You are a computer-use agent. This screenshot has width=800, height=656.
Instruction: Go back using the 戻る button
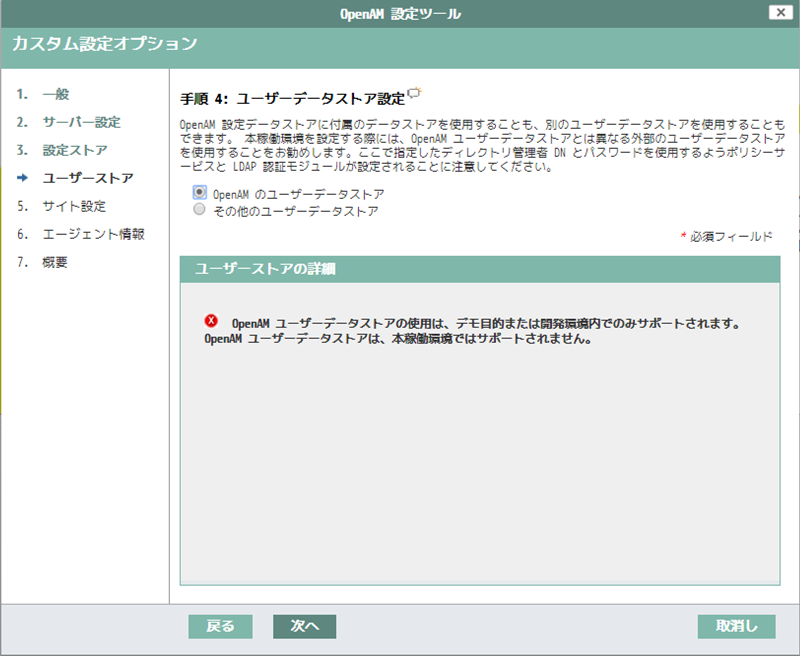[x=220, y=625]
